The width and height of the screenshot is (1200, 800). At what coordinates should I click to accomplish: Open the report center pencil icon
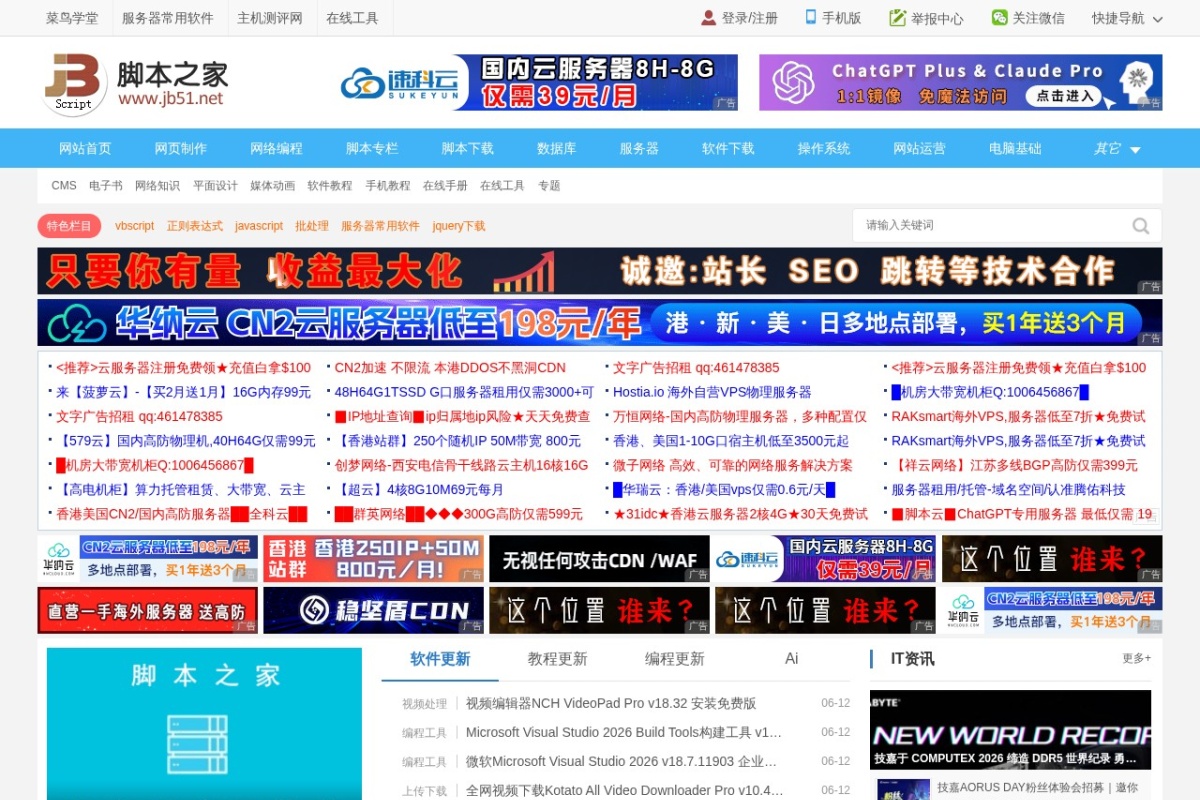pyautogui.click(x=897, y=18)
